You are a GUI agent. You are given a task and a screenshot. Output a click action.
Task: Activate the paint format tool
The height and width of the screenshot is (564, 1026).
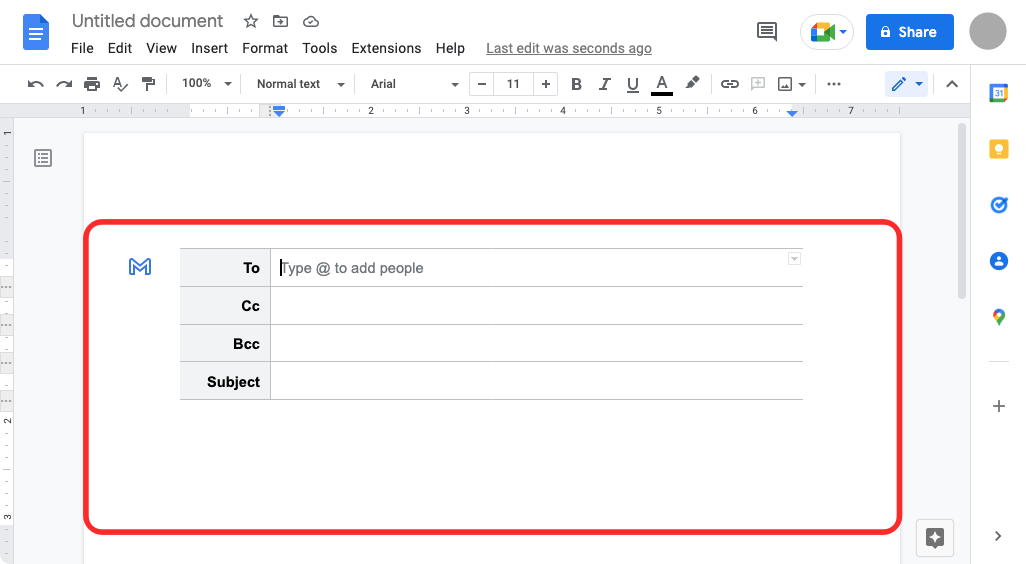pos(149,84)
